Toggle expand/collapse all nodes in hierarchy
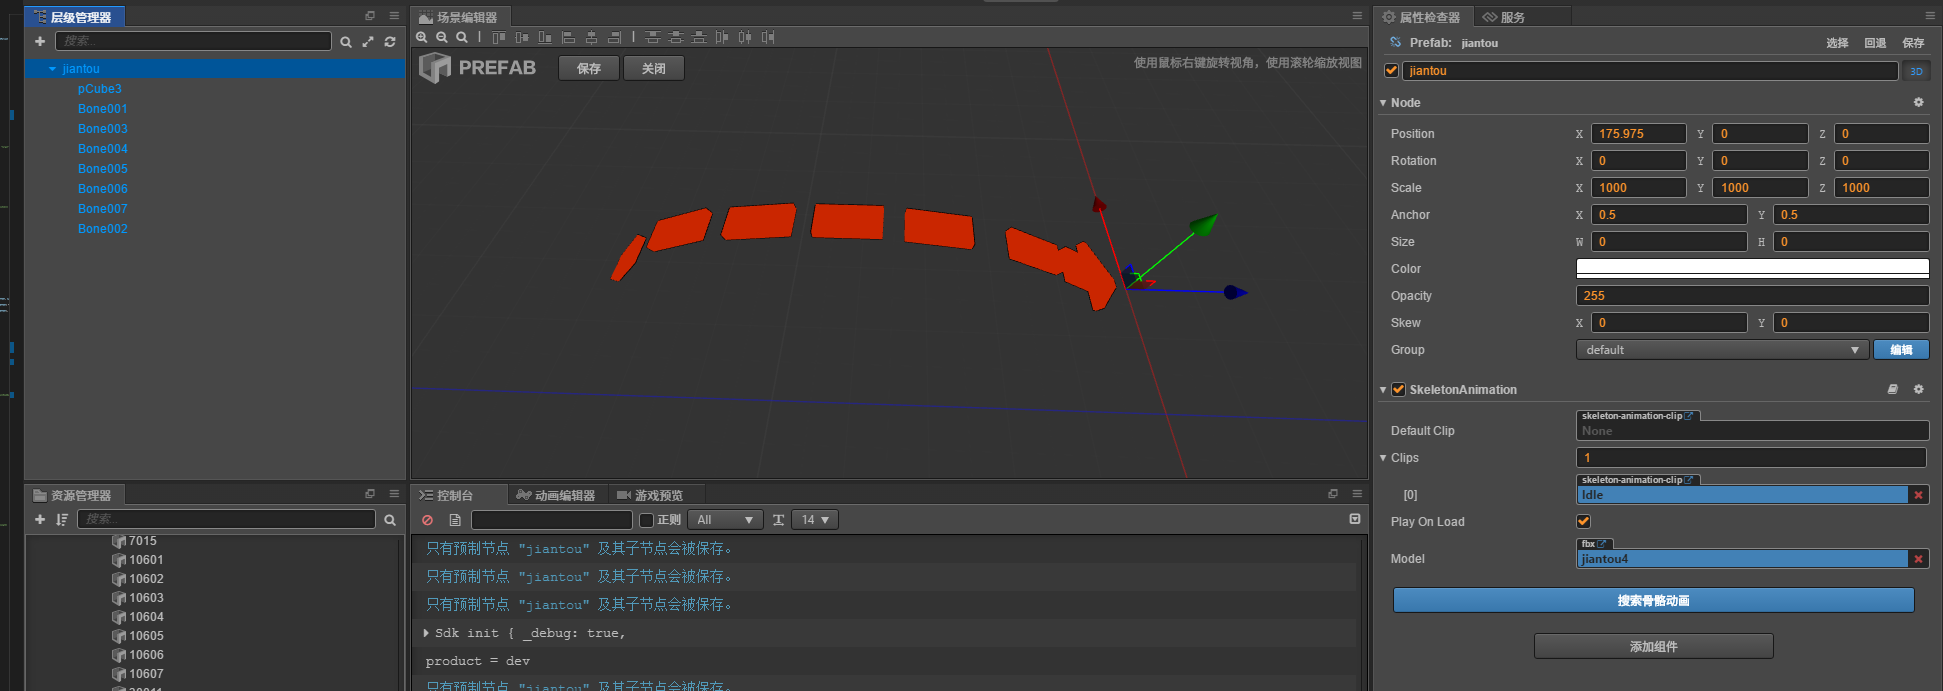Viewport: 1943px width, 691px height. tap(368, 42)
